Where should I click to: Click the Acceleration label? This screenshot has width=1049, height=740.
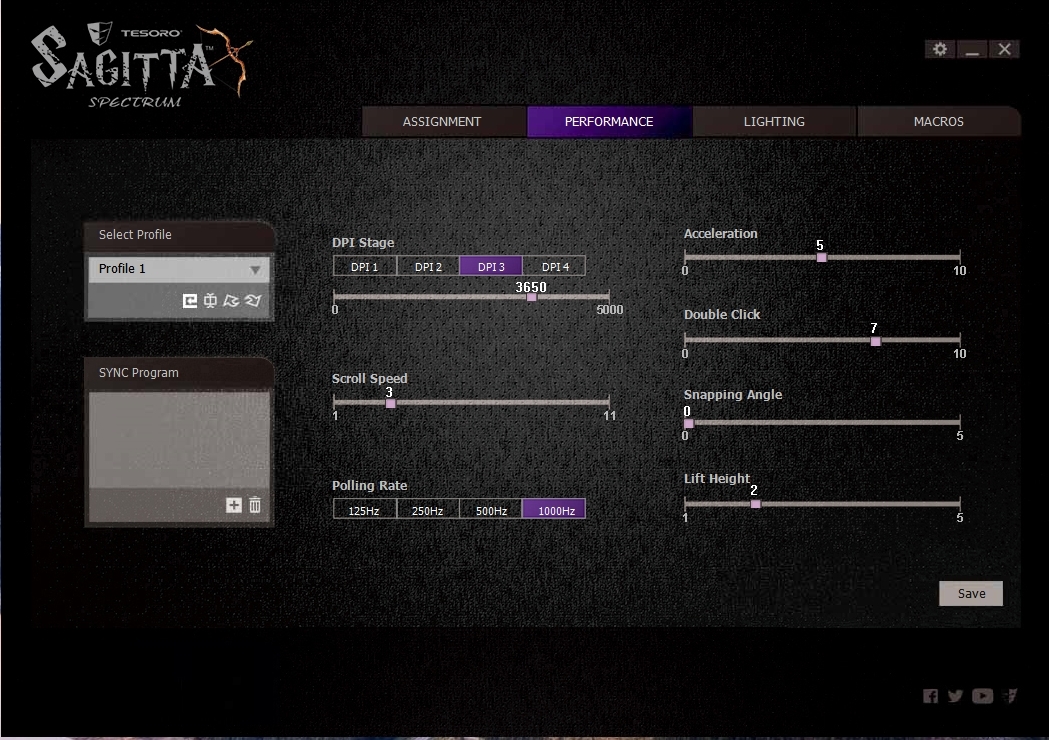click(x=721, y=234)
